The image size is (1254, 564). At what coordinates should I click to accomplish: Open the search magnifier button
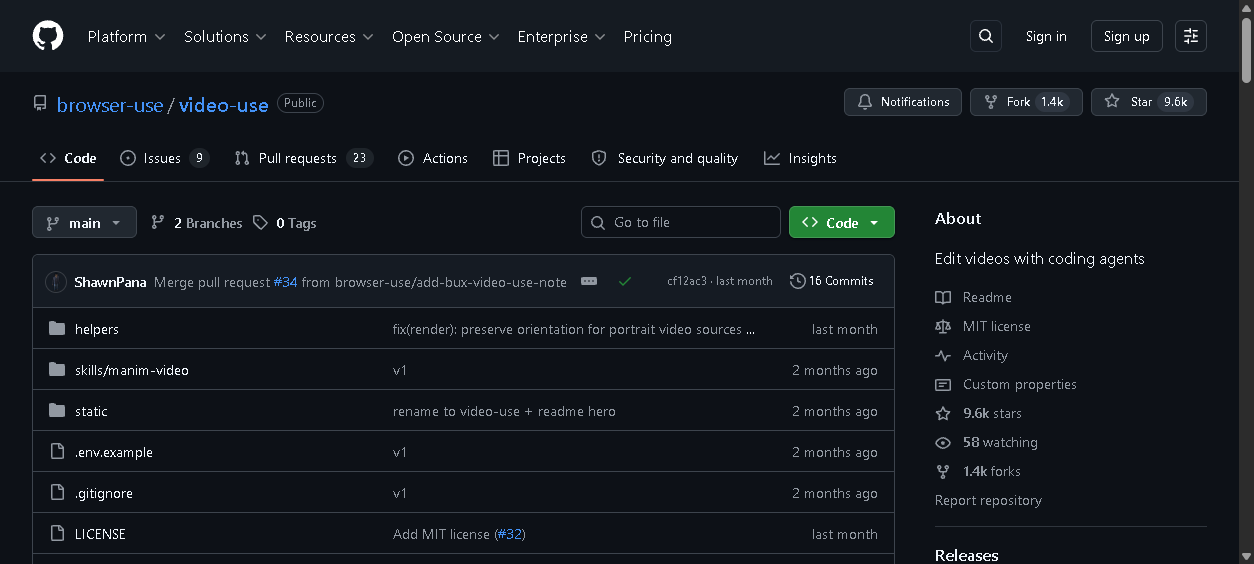[986, 36]
